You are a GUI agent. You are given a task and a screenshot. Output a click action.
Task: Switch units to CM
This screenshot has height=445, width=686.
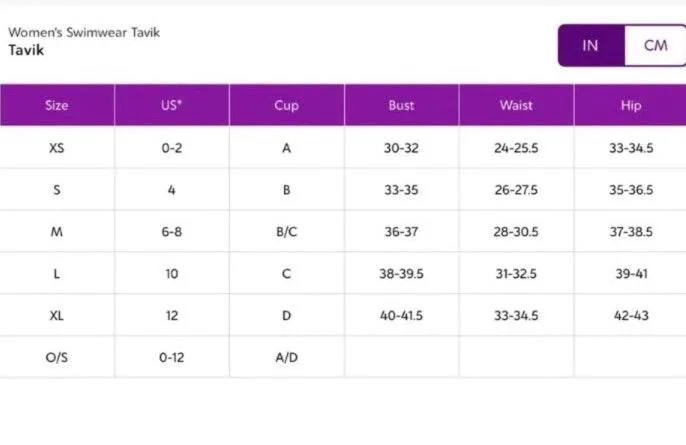[x=655, y=46]
